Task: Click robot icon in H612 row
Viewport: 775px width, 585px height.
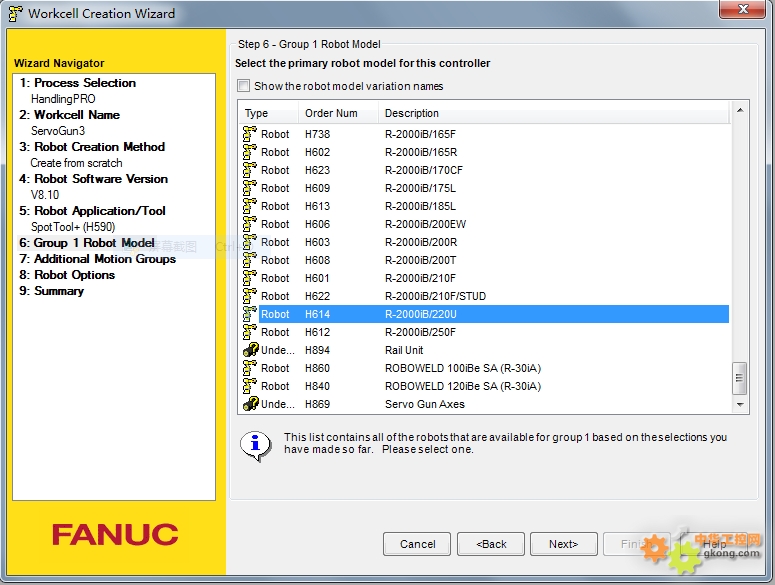Action: pyautogui.click(x=250, y=332)
